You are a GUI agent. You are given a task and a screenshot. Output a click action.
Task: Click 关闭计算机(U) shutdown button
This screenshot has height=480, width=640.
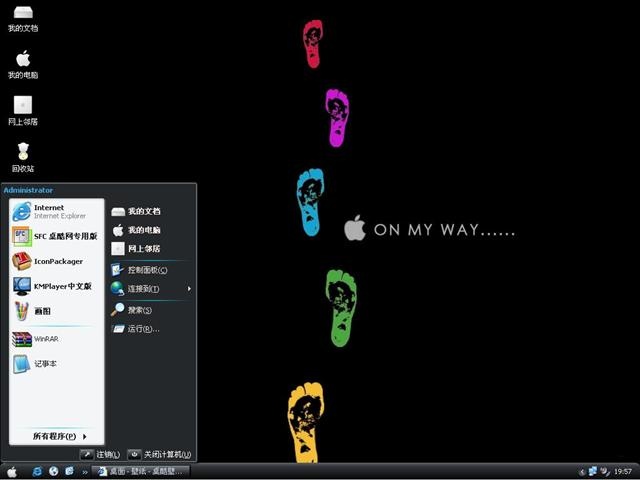pyautogui.click(x=160, y=454)
